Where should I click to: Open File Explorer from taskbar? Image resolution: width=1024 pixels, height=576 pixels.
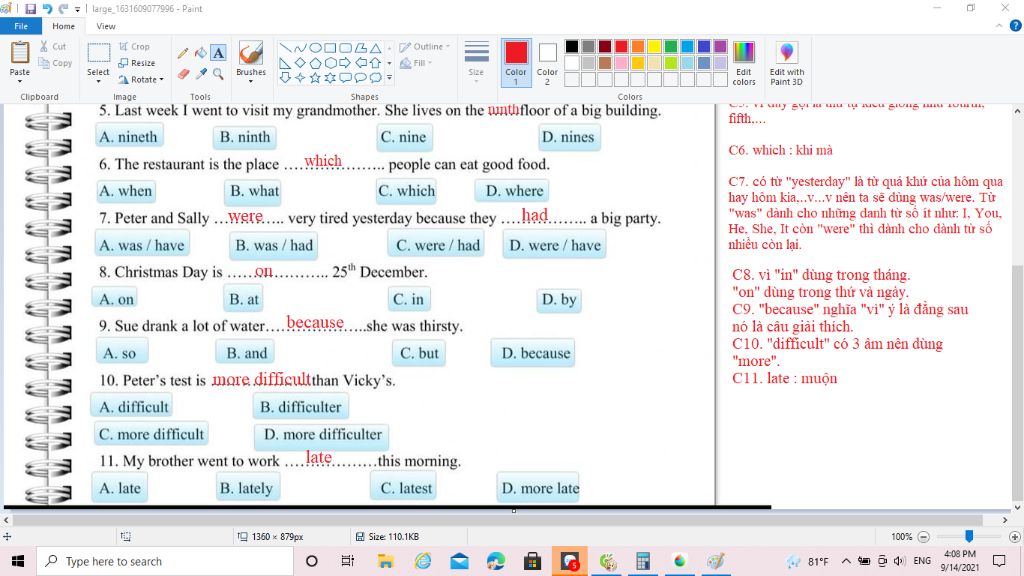coord(385,561)
